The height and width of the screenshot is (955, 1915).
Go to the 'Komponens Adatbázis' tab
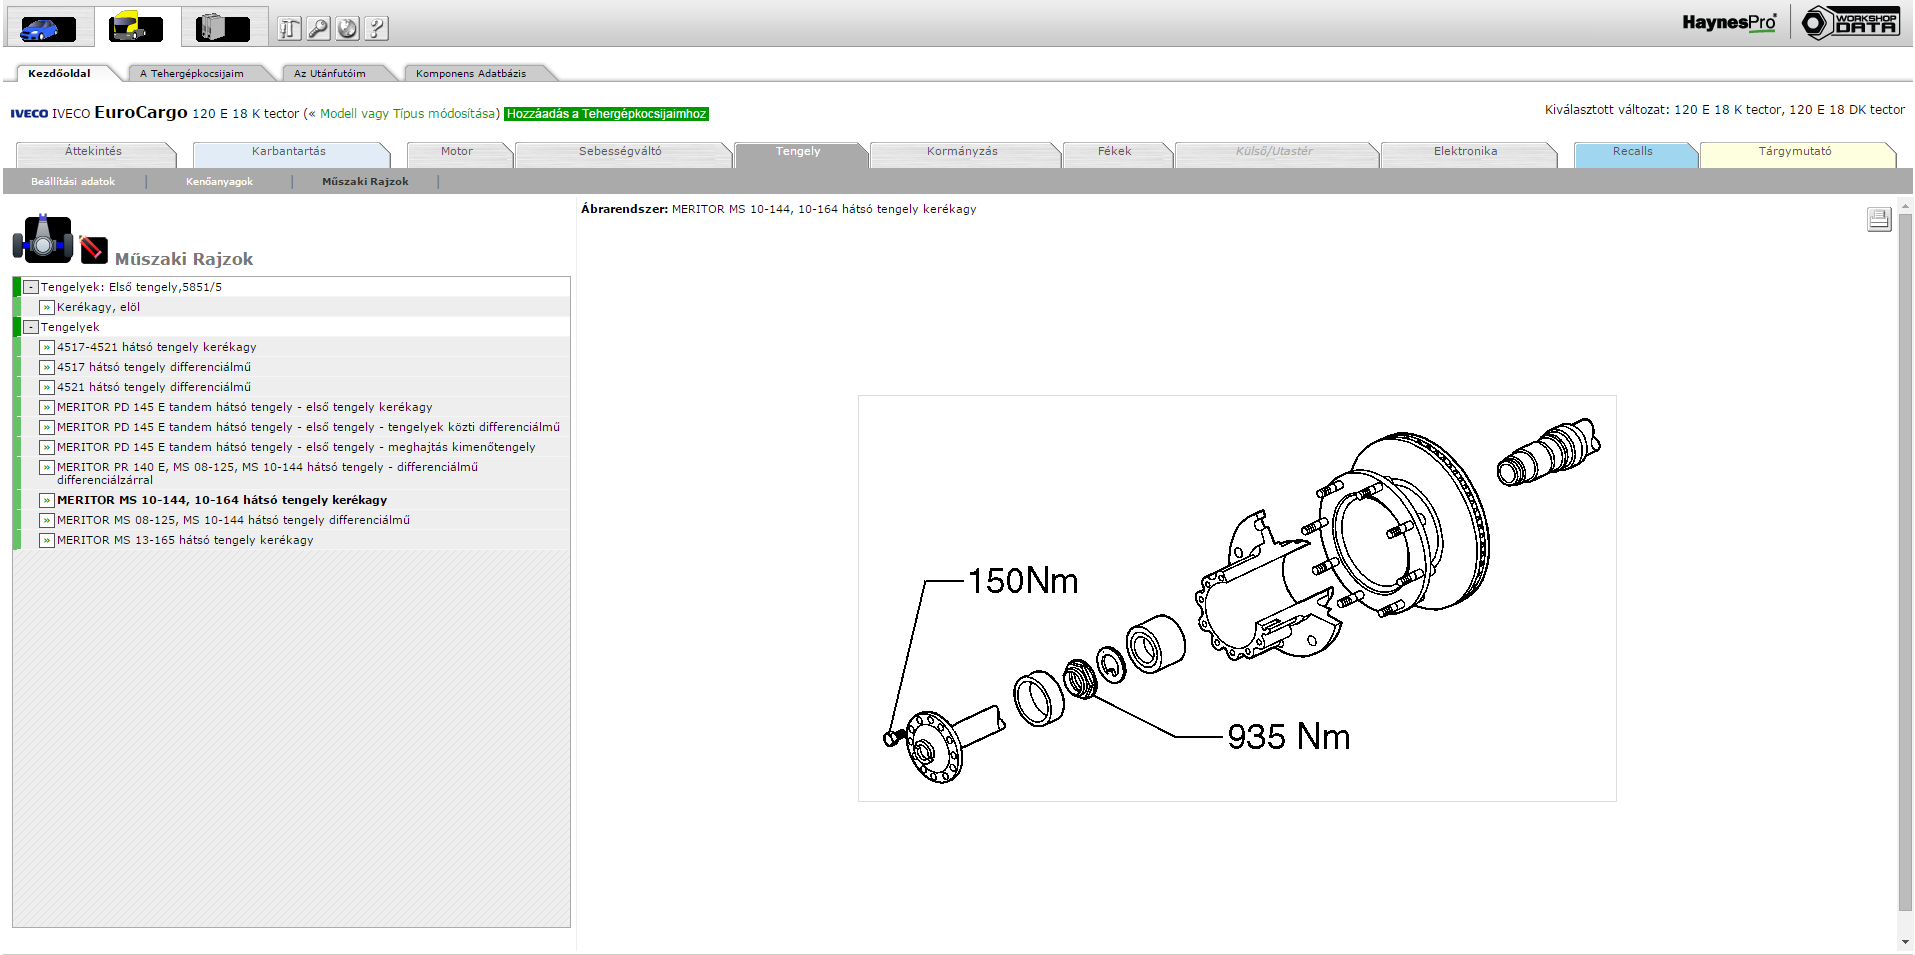click(x=471, y=74)
